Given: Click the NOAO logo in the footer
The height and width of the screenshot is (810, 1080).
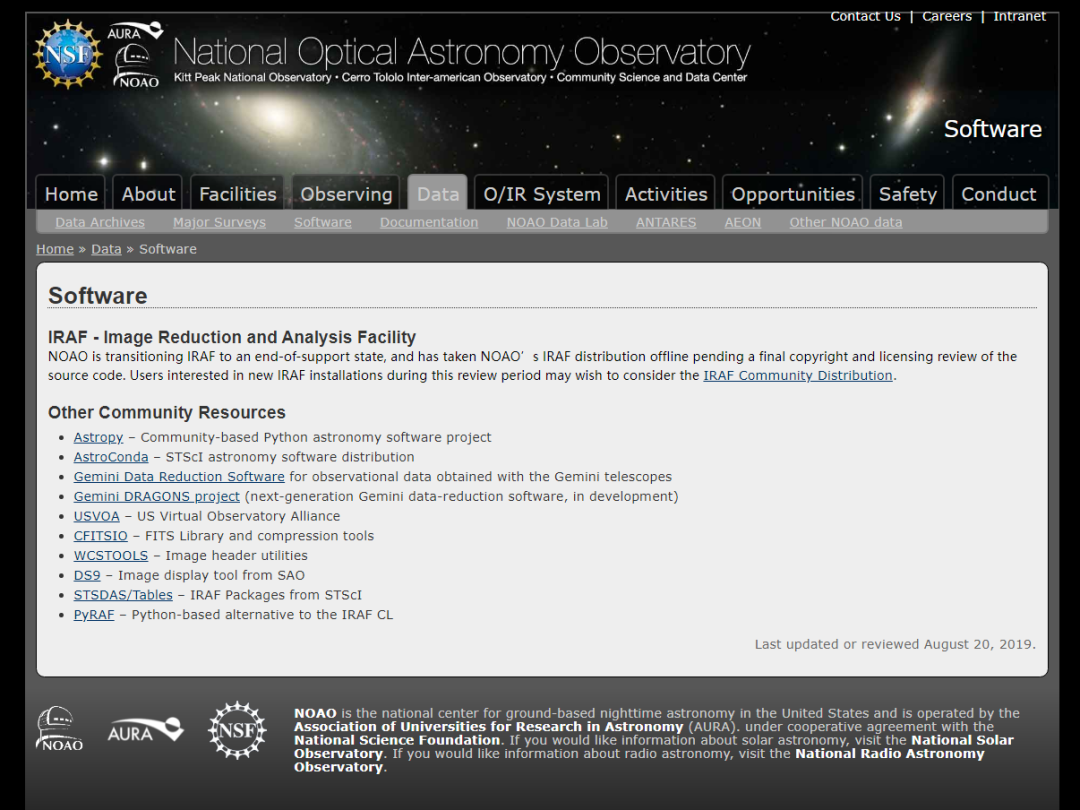Looking at the screenshot, I should 59,729.
